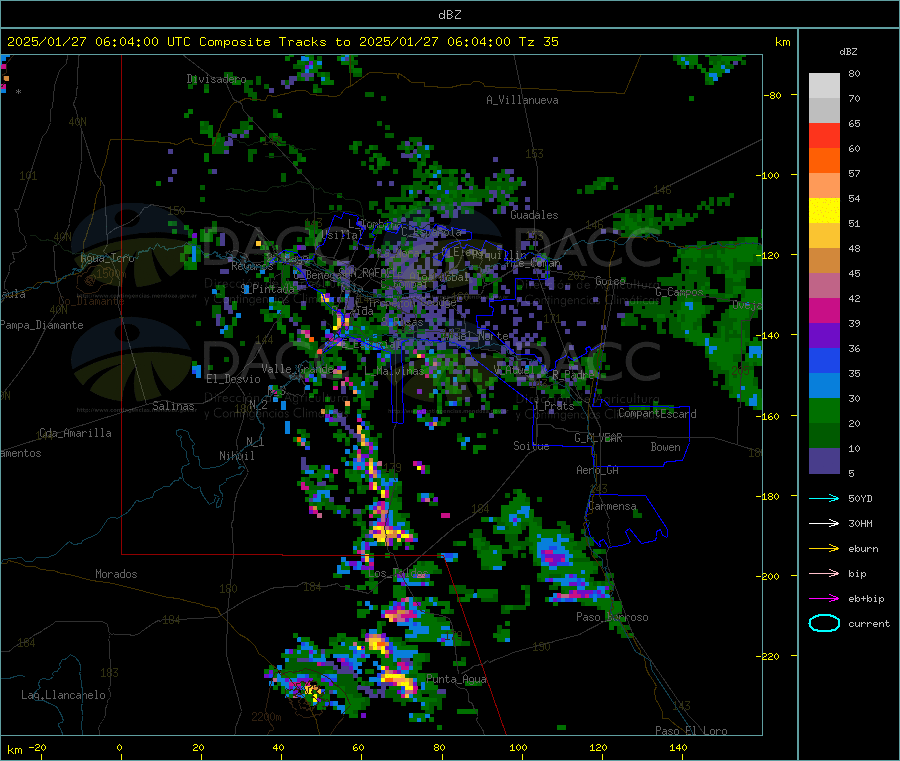The height and width of the screenshot is (761, 900).
Task: Click the 'Soitue' map label
Action: [531, 446]
